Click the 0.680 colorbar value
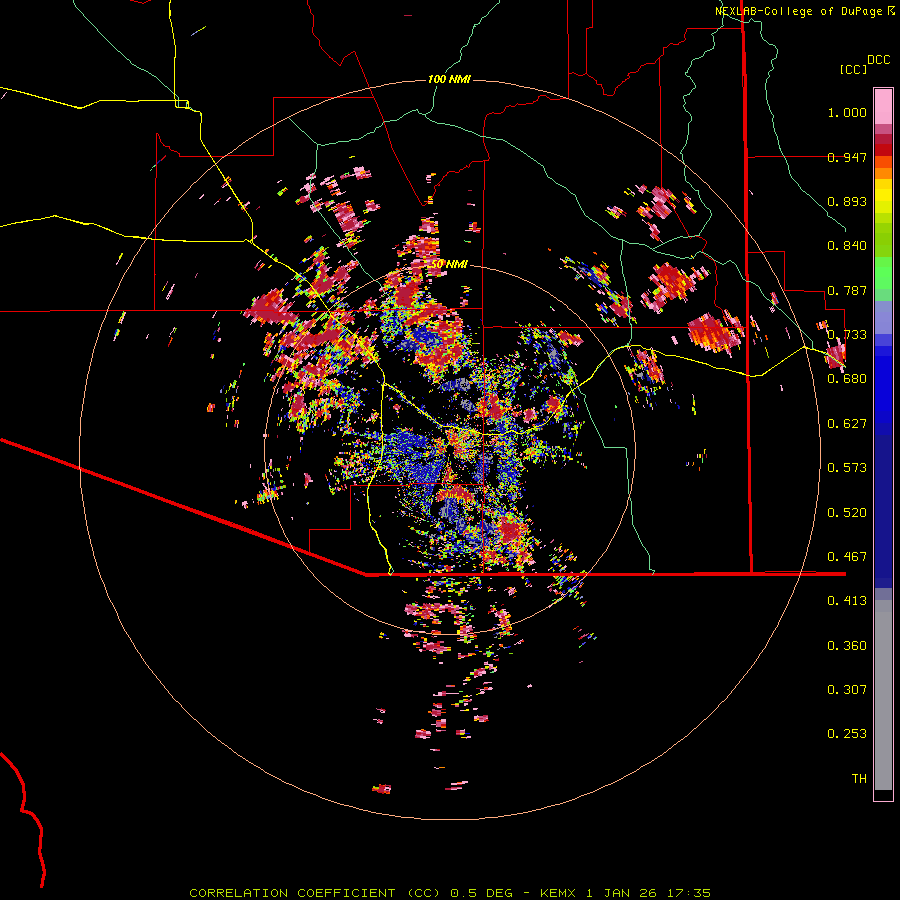 (x=847, y=379)
